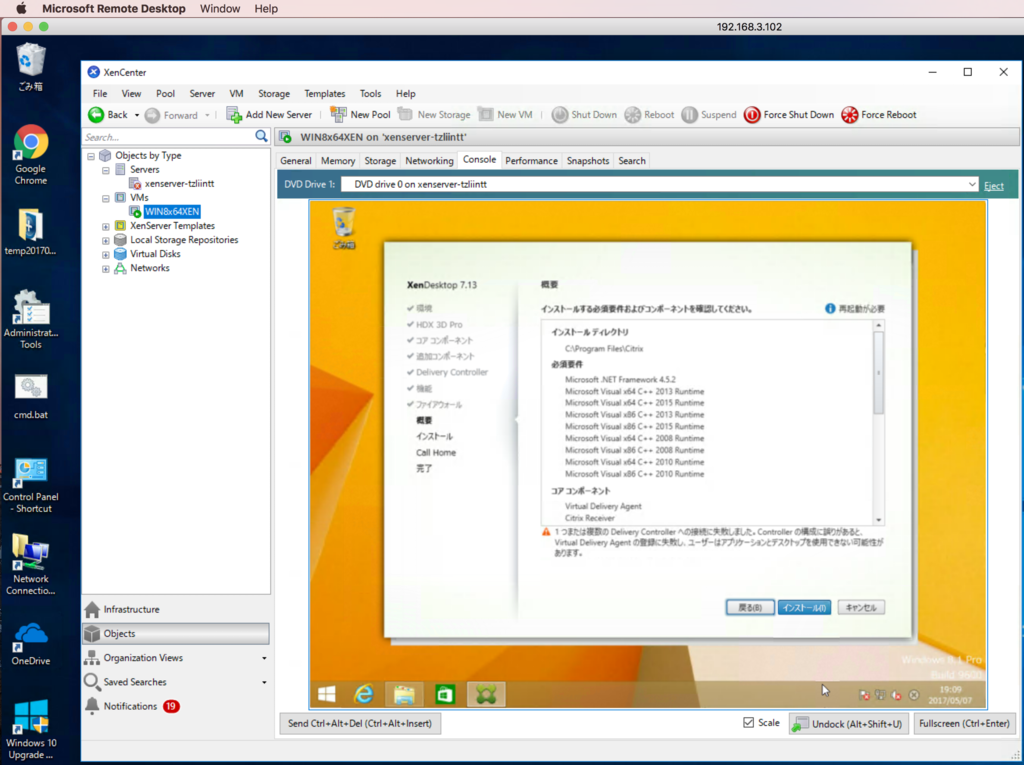Toggle the Scale checkbox

(748, 723)
